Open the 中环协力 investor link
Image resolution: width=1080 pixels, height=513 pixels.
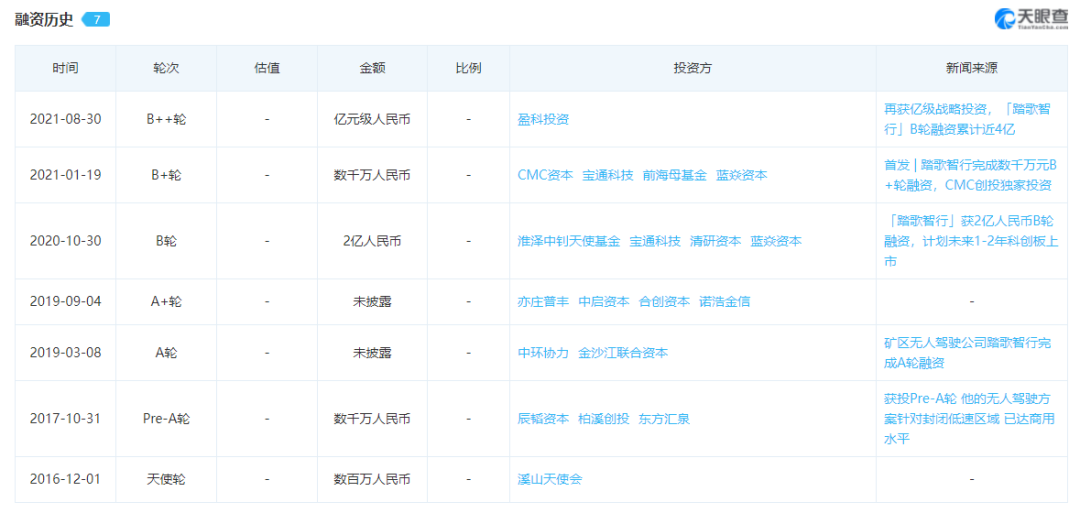click(x=543, y=353)
